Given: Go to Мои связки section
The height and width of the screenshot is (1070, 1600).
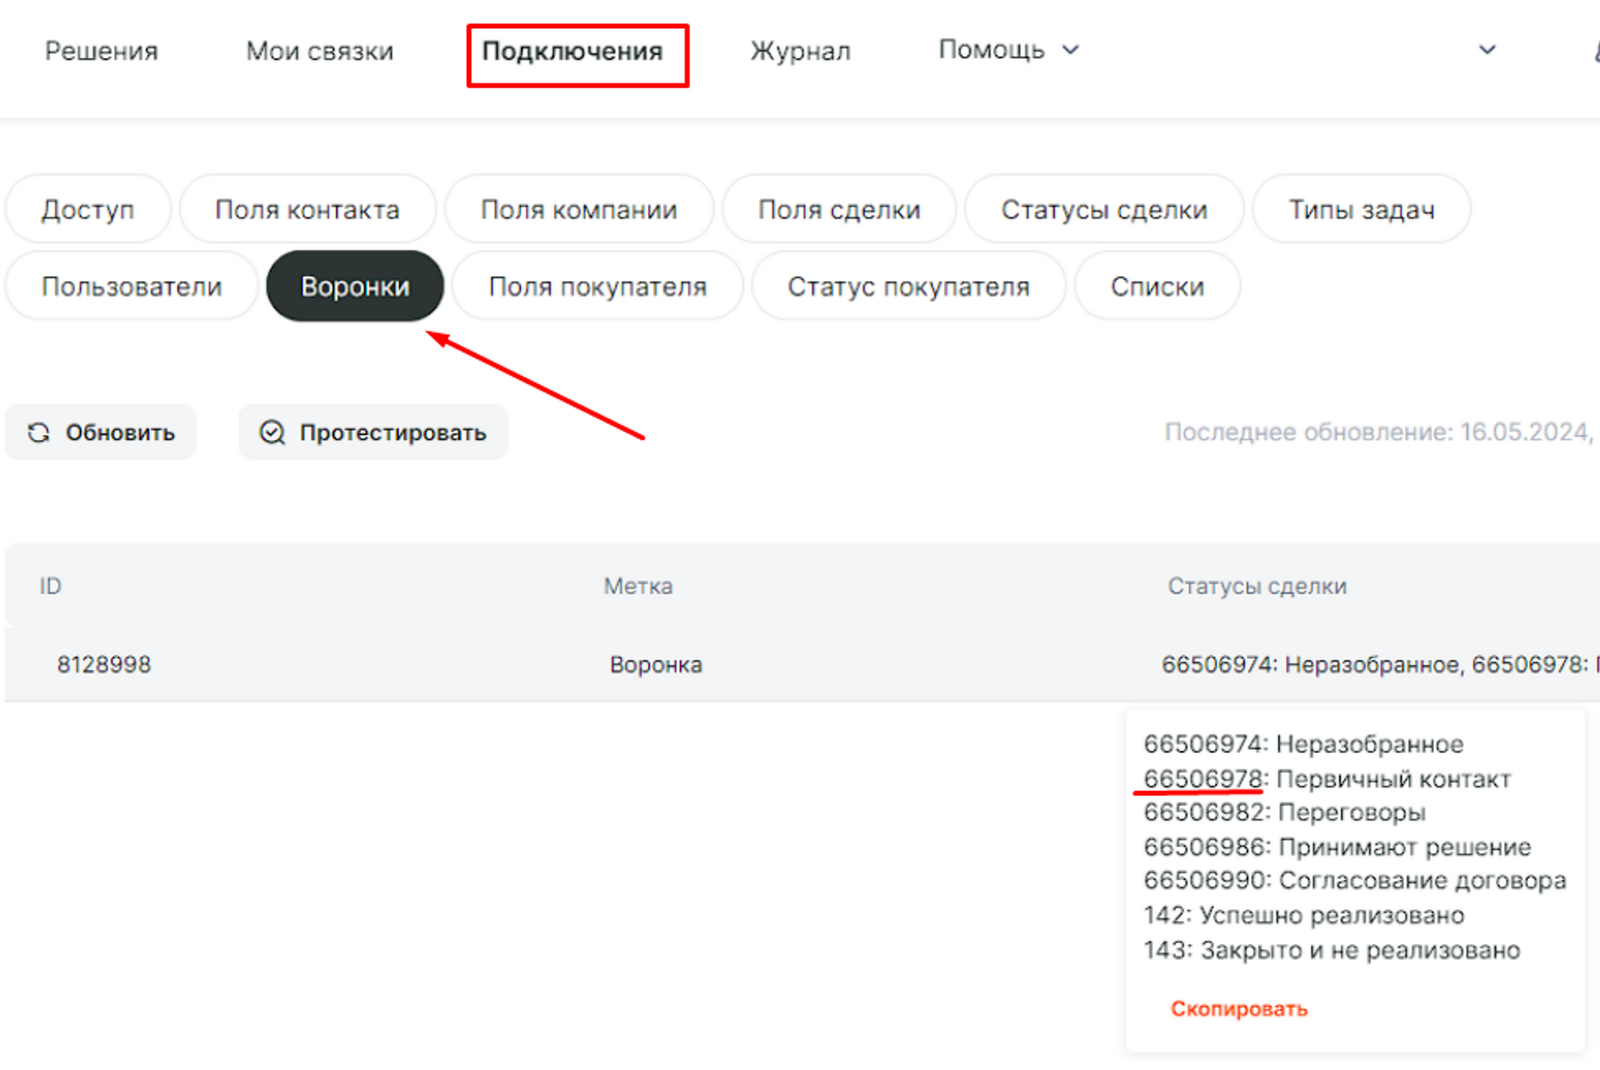Looking at the screenshot, I should 320,51.
